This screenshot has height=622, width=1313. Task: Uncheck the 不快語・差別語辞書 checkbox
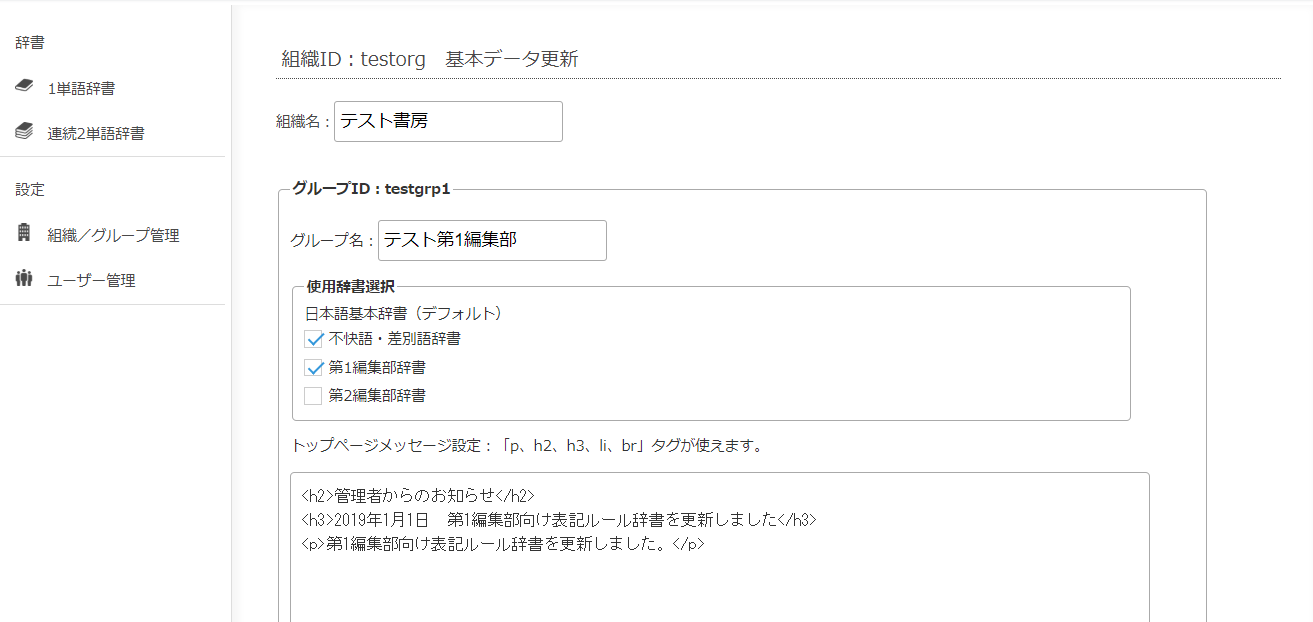pyautogui.click(x=314, y=339)
